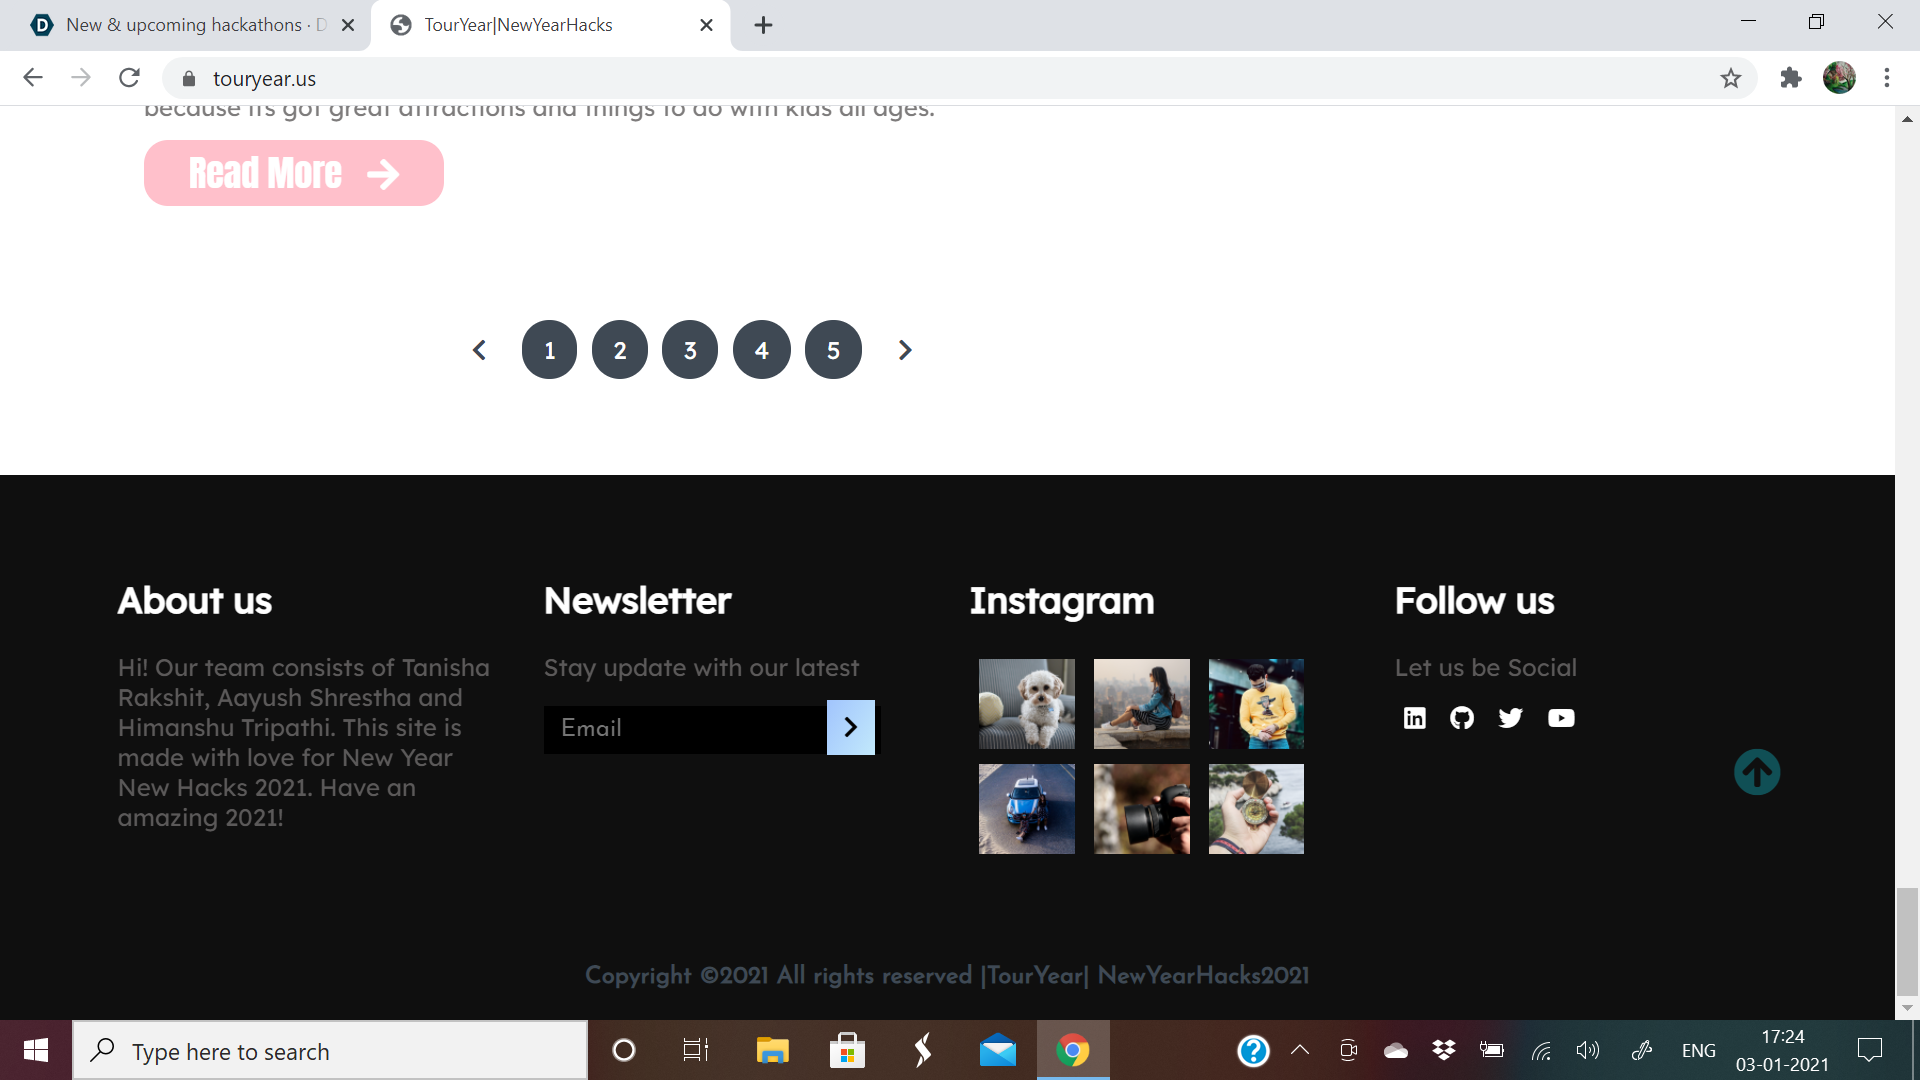Screen dimensions: 1920x1080
Task: Open the YouTube social icon
Action: (x=1560, y=718)
